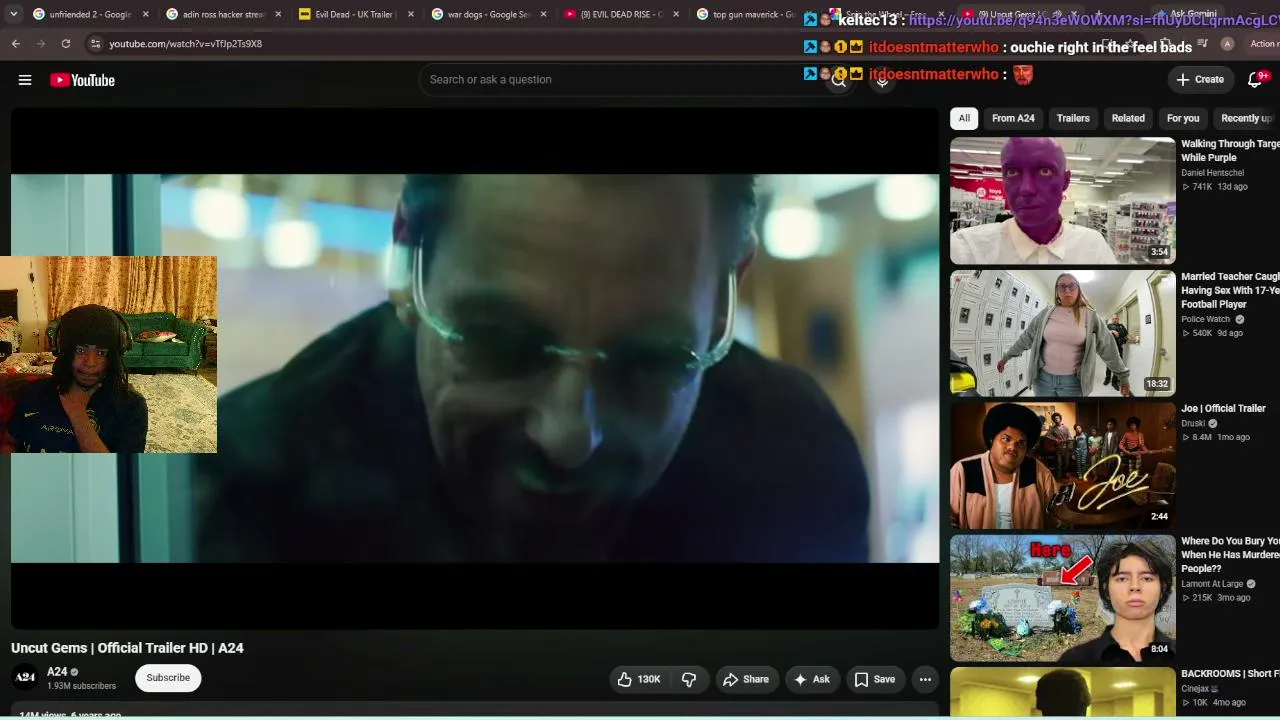Image resolution: width=1280 pixels, height=720 pixels.
Task: Subscribe to the A24 channel
Action: point(168,678)
